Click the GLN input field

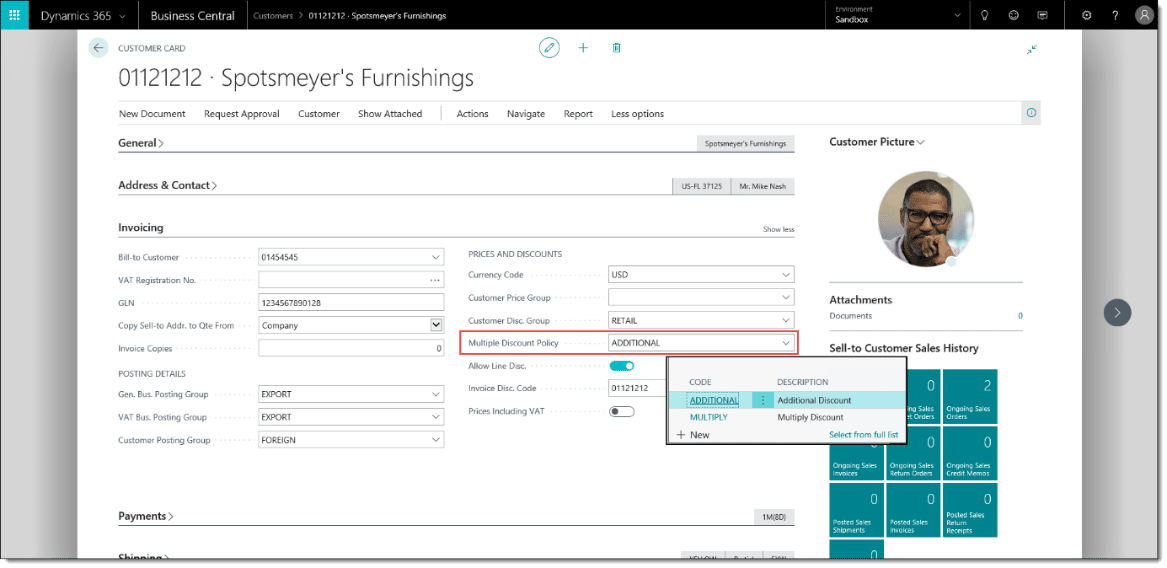[351, 303]
